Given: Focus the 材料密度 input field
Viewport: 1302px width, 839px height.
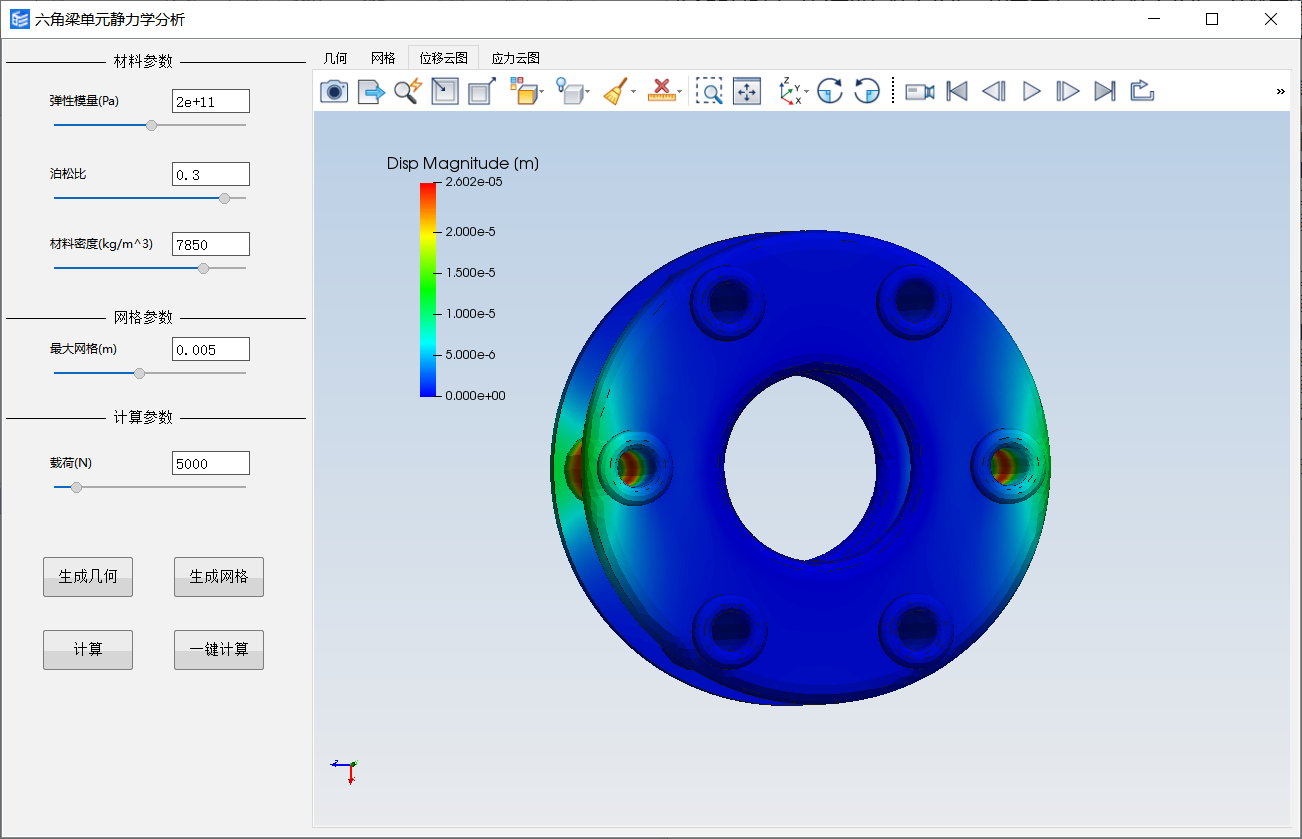Looking at the screenshot, I should pyautogui.click(x=211, y=244).
